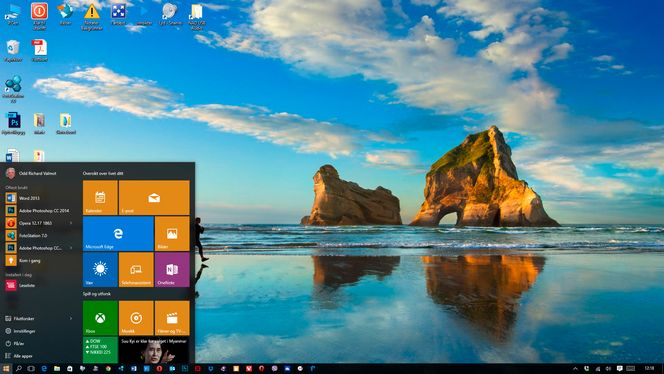Launch the Microsoft Edge tile
Image resolution: width=664 pixels, height=374 pixels.
coord(118,233)
